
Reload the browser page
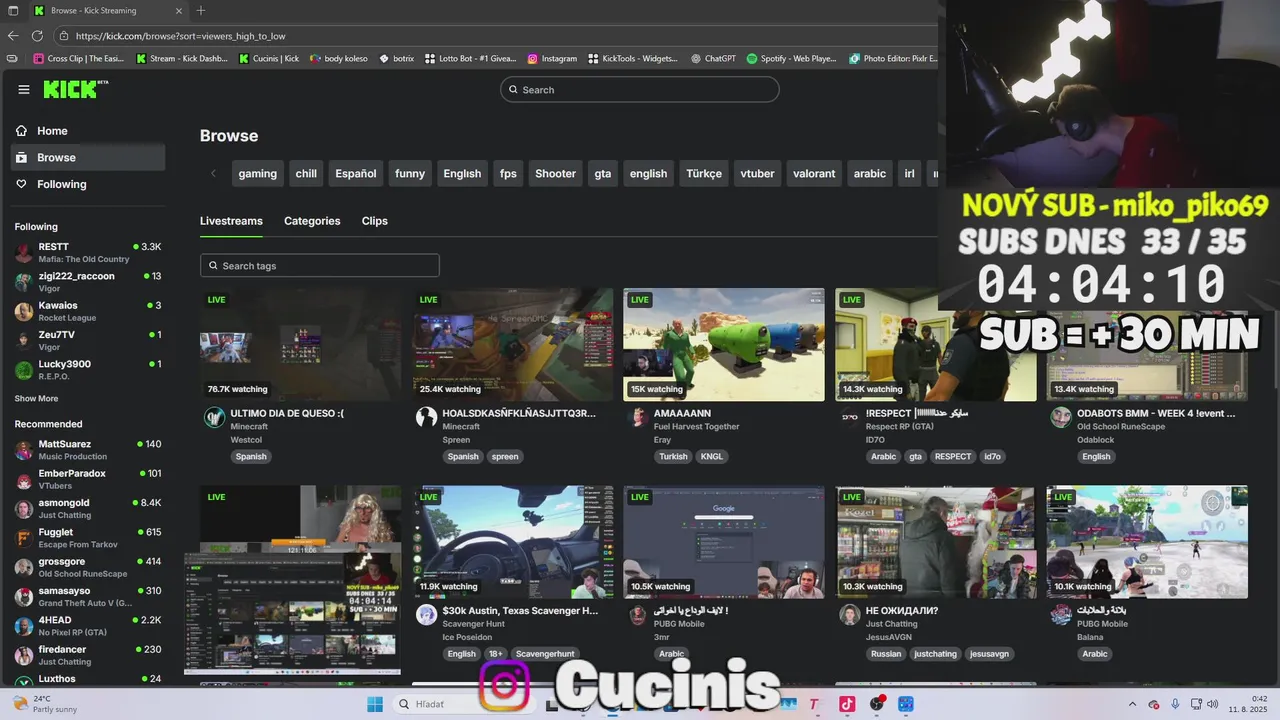click(39, 36)
